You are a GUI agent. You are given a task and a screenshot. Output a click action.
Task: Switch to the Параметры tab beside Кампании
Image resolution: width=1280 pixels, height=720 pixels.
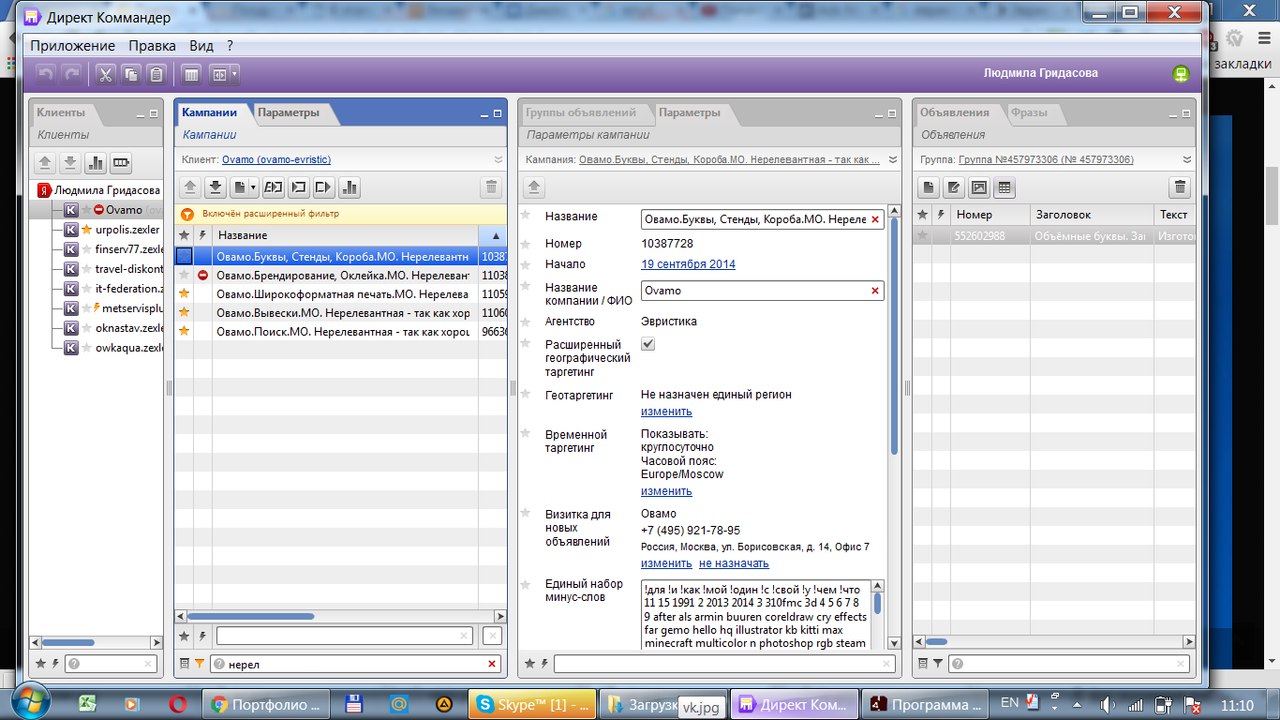[x=288, y=112]
